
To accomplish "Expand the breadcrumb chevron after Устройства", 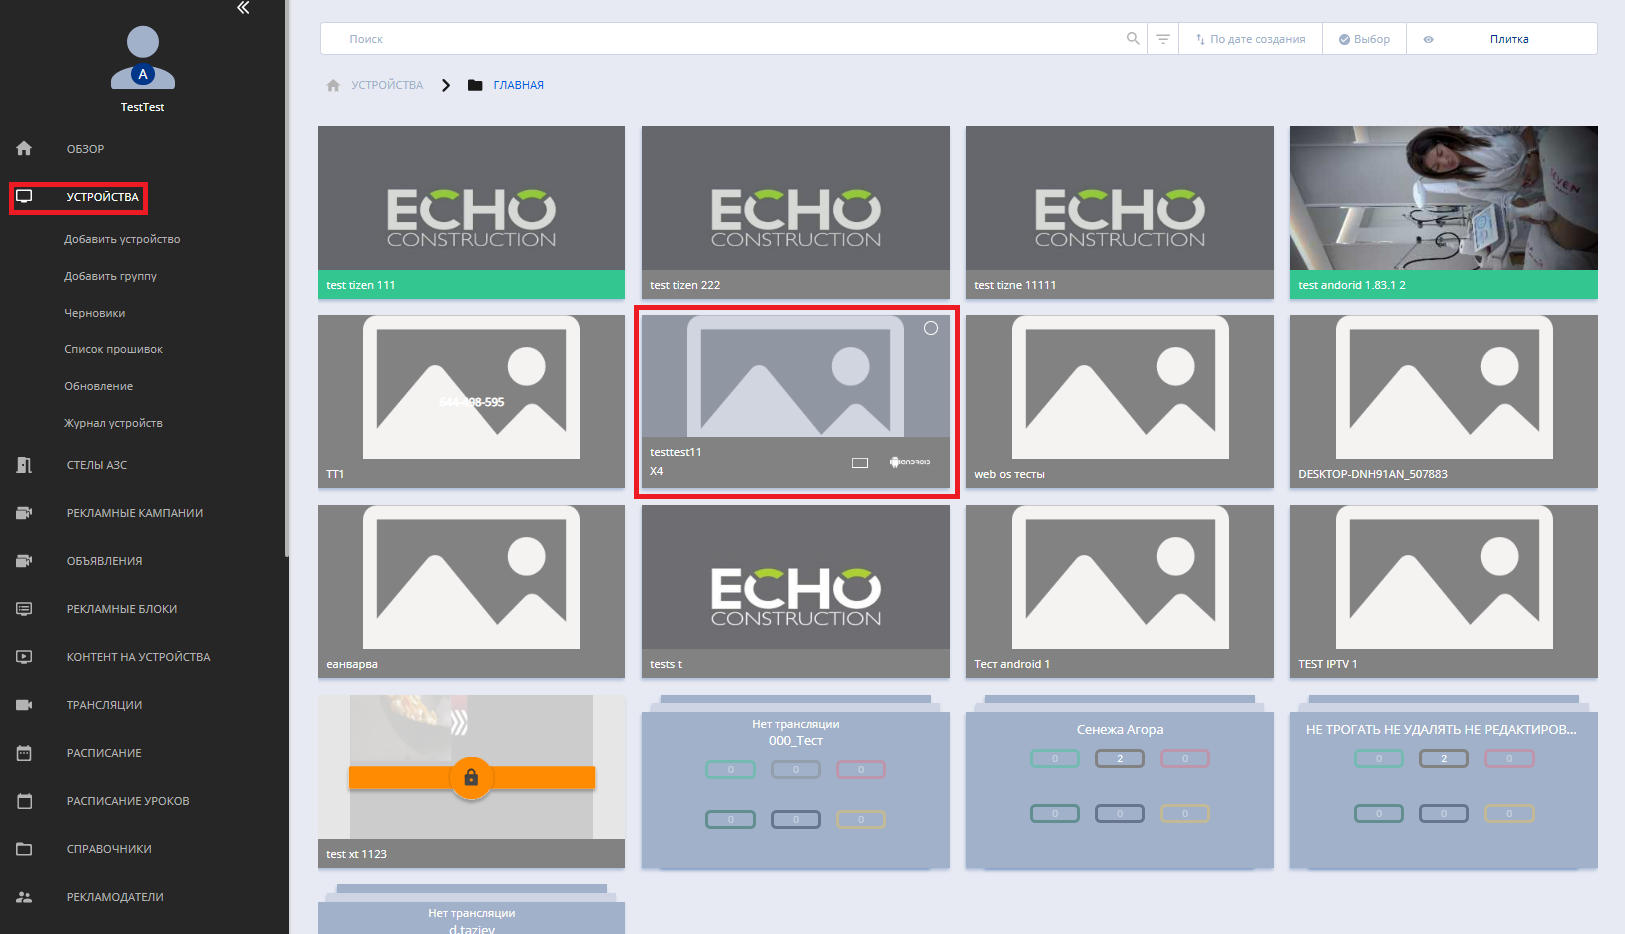I will pyautogui.click(x=446, y=86).
